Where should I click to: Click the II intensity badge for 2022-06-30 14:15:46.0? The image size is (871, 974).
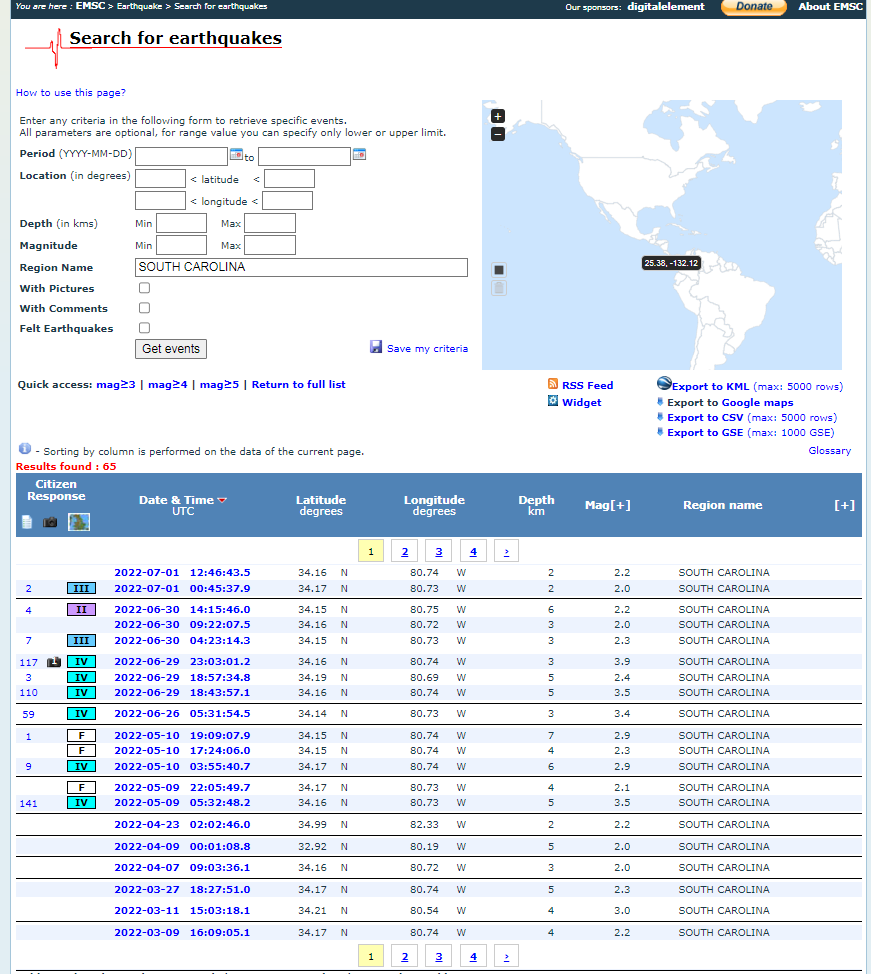pyautogui.click(x=81, y=609)
